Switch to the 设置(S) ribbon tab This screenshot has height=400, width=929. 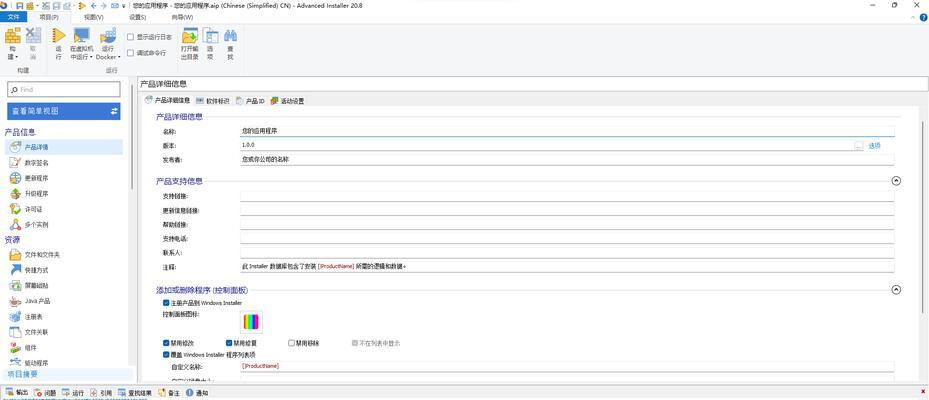pos(137,17)
